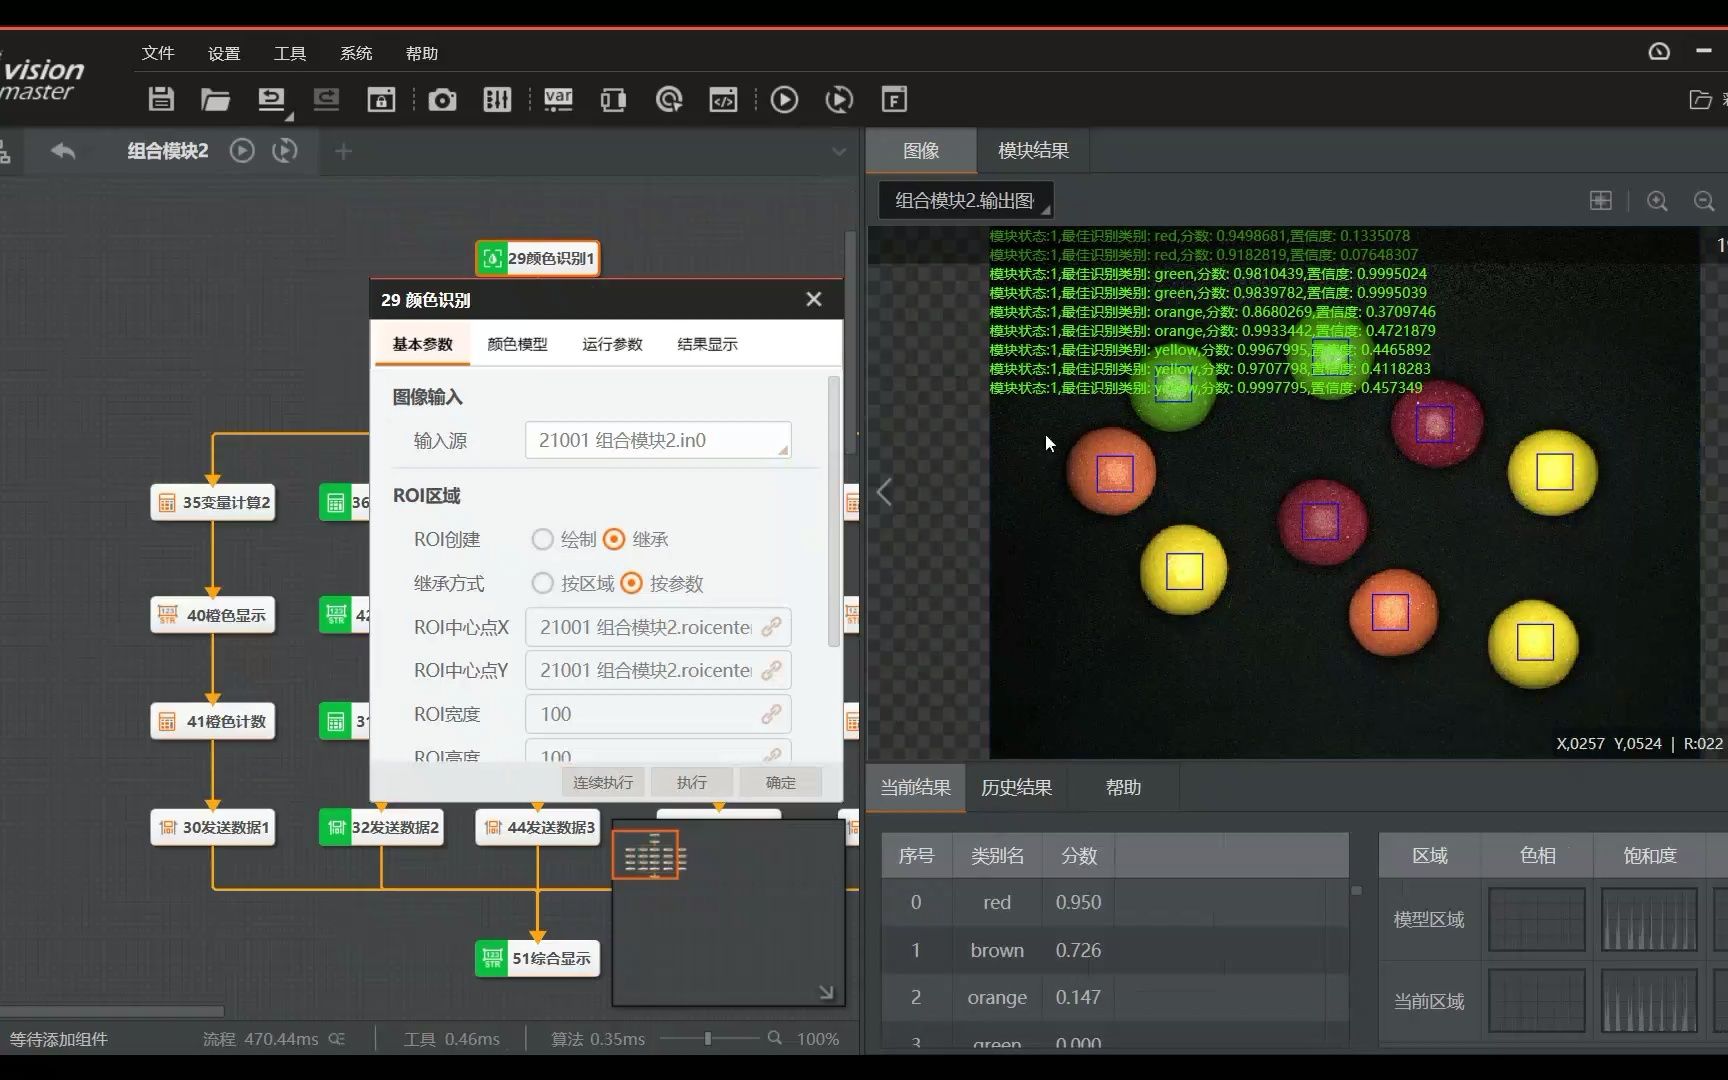Open the 历史结果 results tab

pos(1016,787)
